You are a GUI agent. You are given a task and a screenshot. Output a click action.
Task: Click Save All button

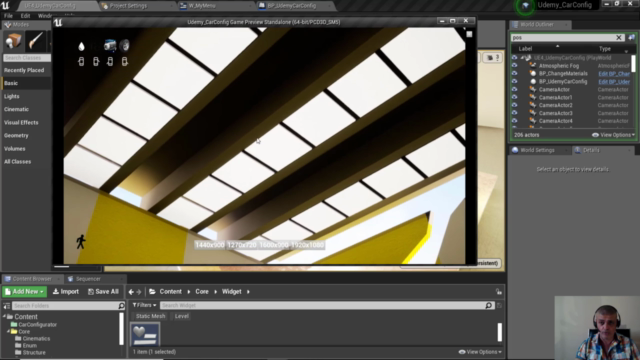[103, 291]
